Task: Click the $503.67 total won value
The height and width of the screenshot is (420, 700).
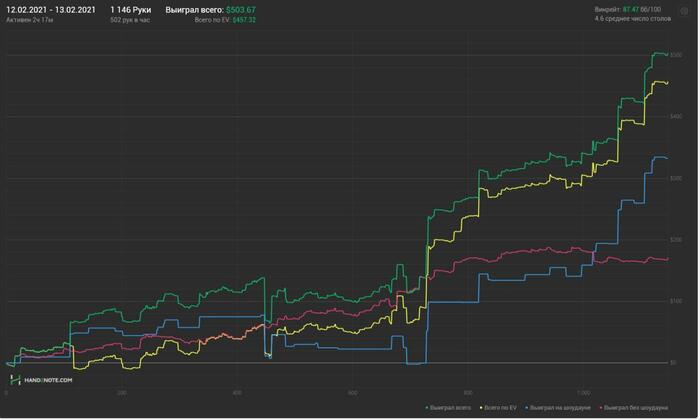Action: [x=241, y=10]
